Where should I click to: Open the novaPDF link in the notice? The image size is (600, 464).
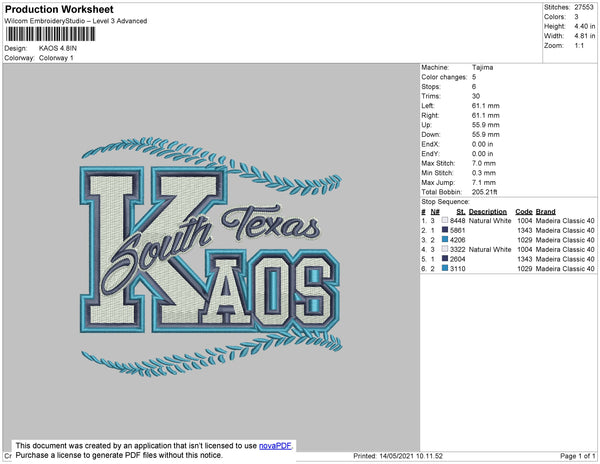point(275,446)
